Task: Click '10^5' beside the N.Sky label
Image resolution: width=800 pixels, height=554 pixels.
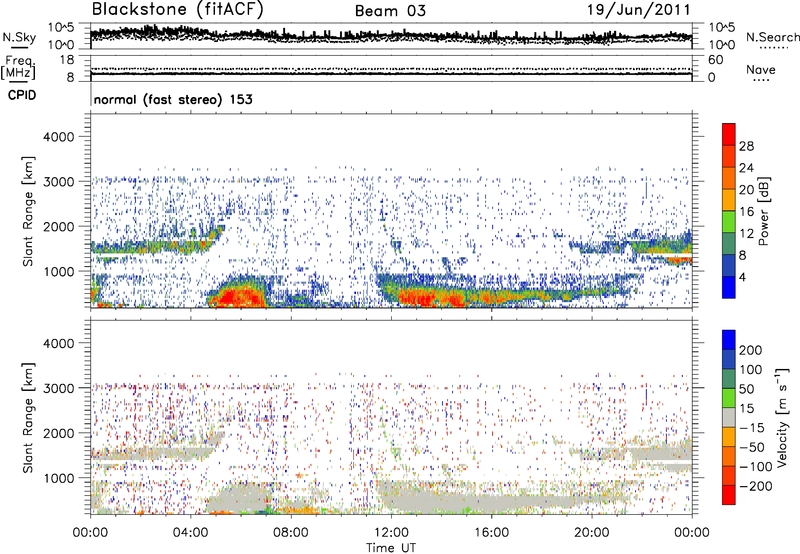Action: [61, 28]
